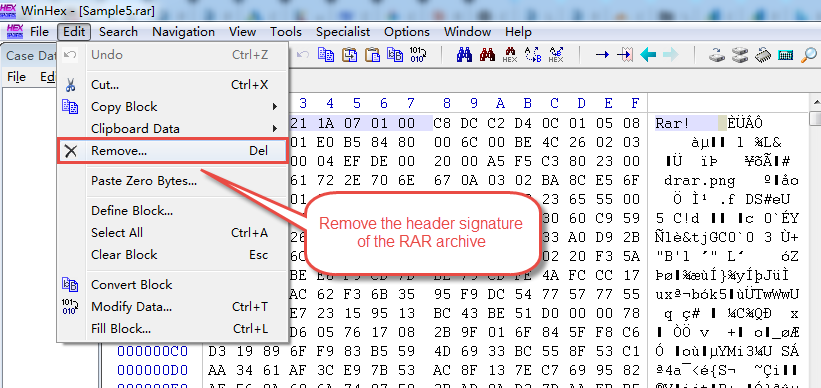Click Rar! in the text column
The height and width of the screenshot is (388, 821).
673,124
